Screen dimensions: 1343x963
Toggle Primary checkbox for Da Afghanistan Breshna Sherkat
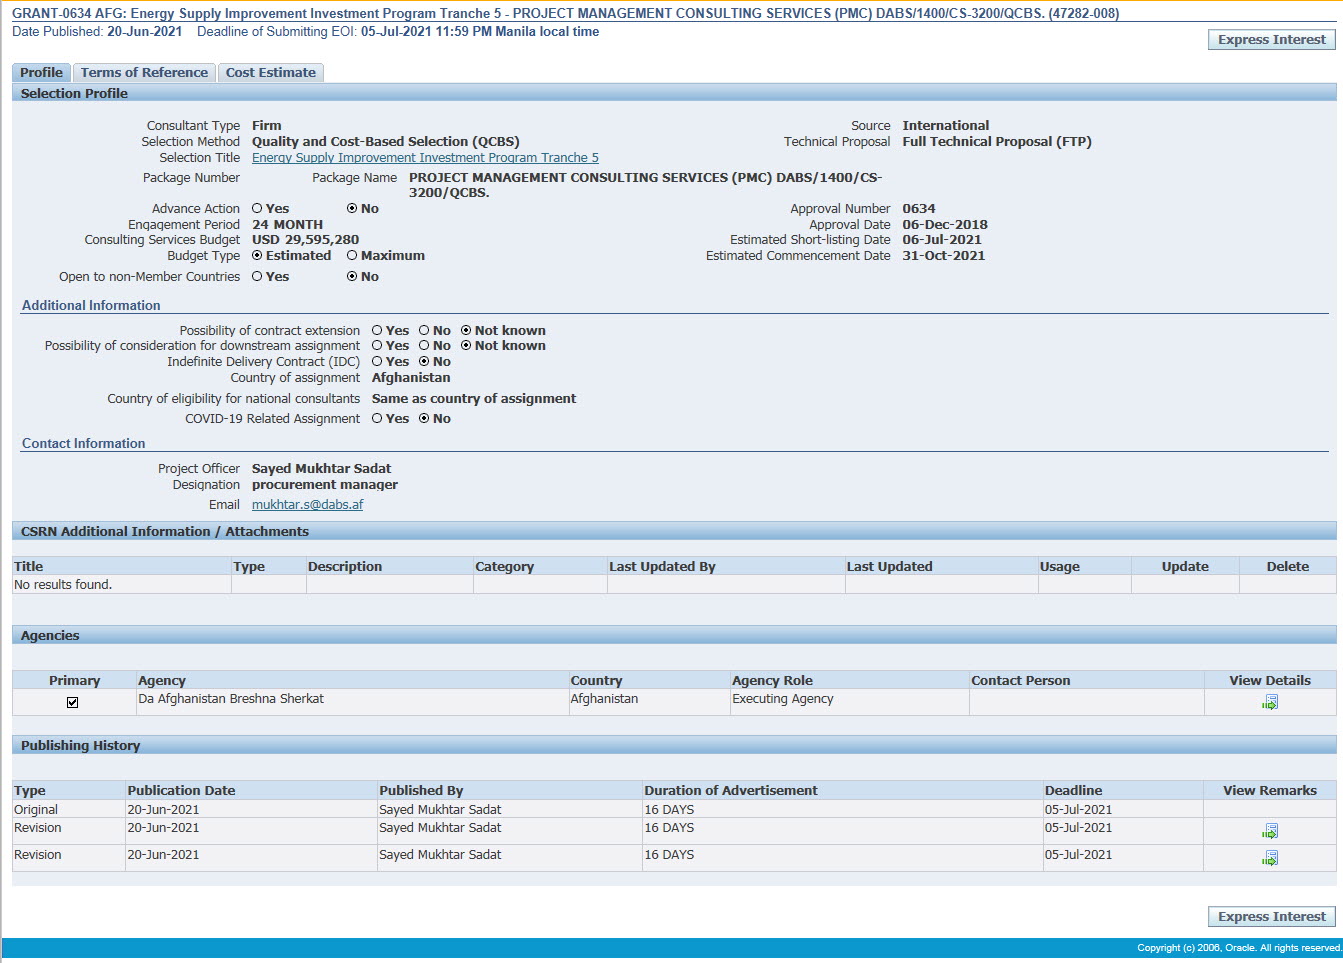click(72, 703)
